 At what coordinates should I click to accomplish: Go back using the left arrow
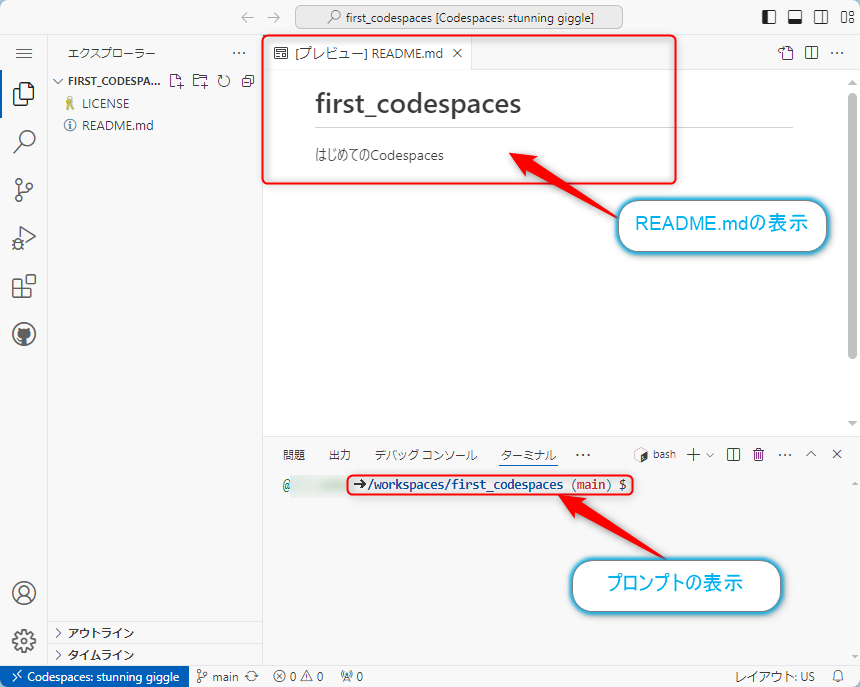(x=248, y=18)
